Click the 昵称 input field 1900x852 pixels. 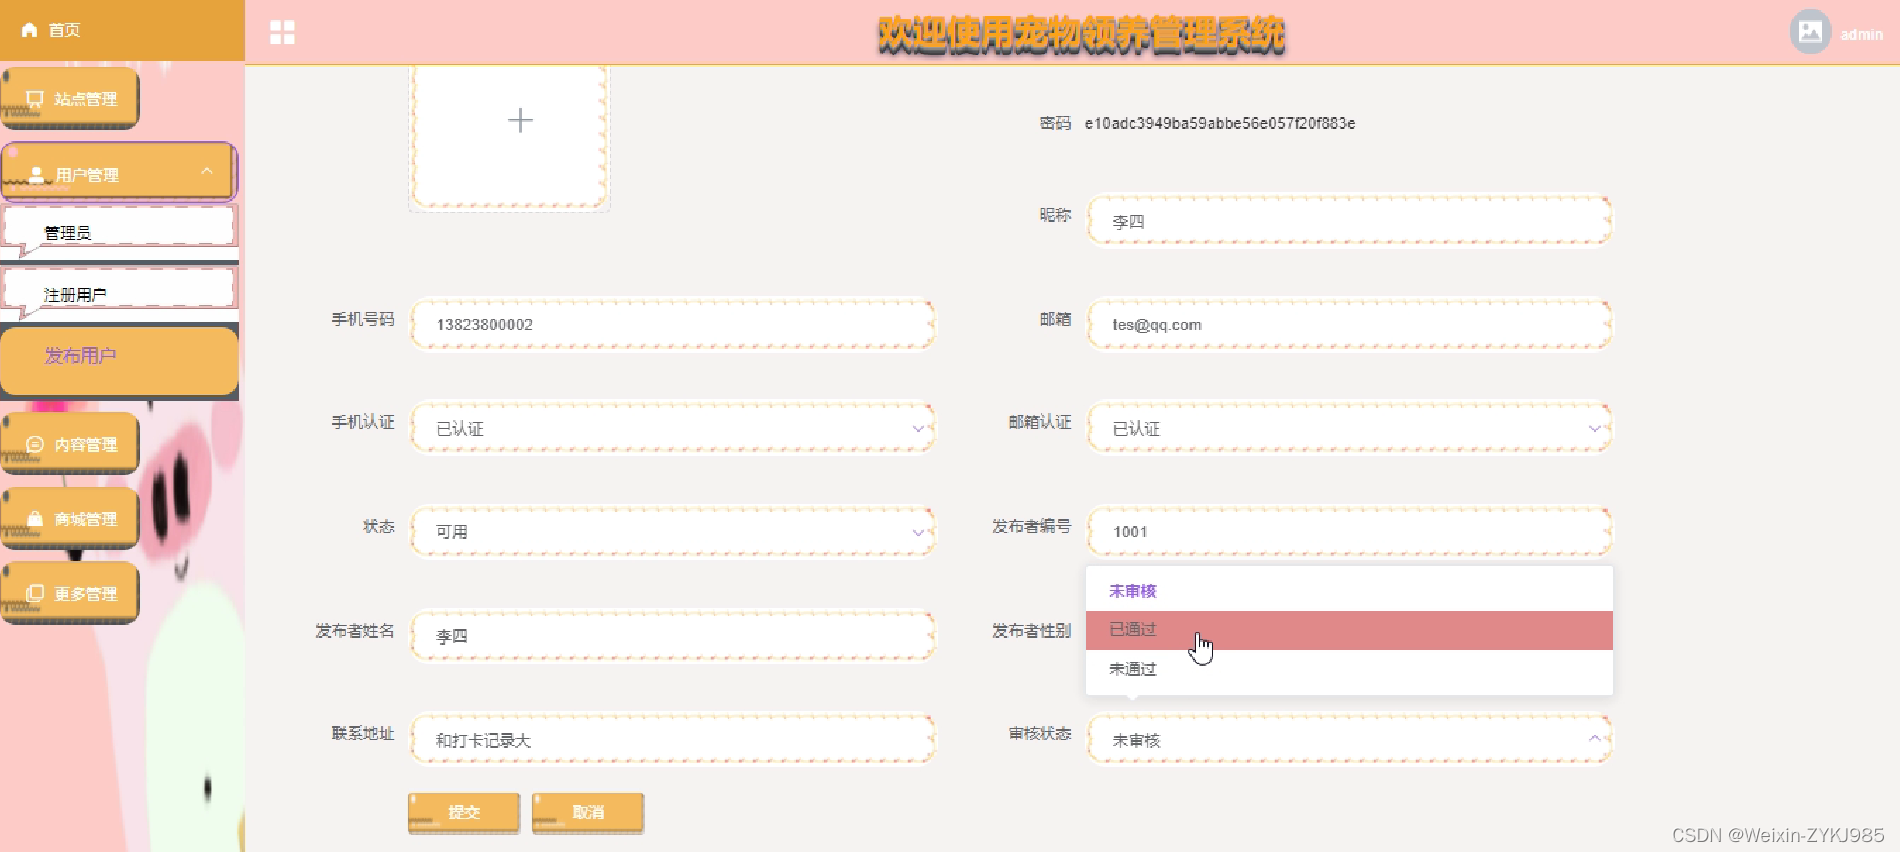pyautogui.click(x=1349, y=220)
